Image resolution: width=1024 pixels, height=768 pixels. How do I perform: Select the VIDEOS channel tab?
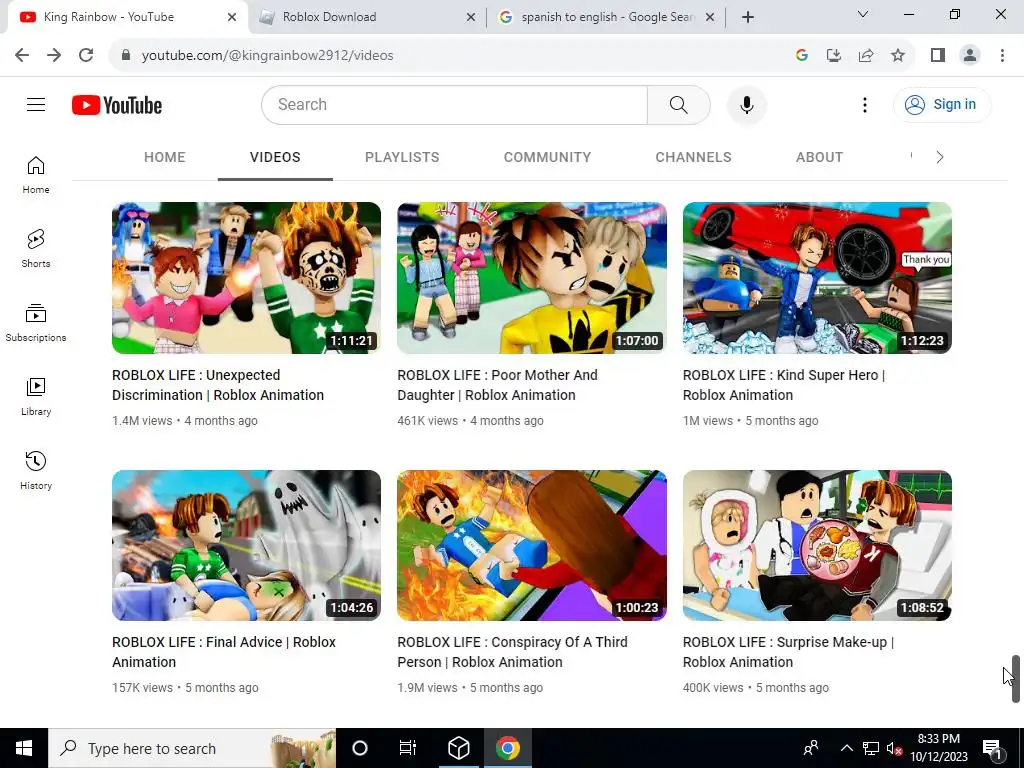pos(275,157)
